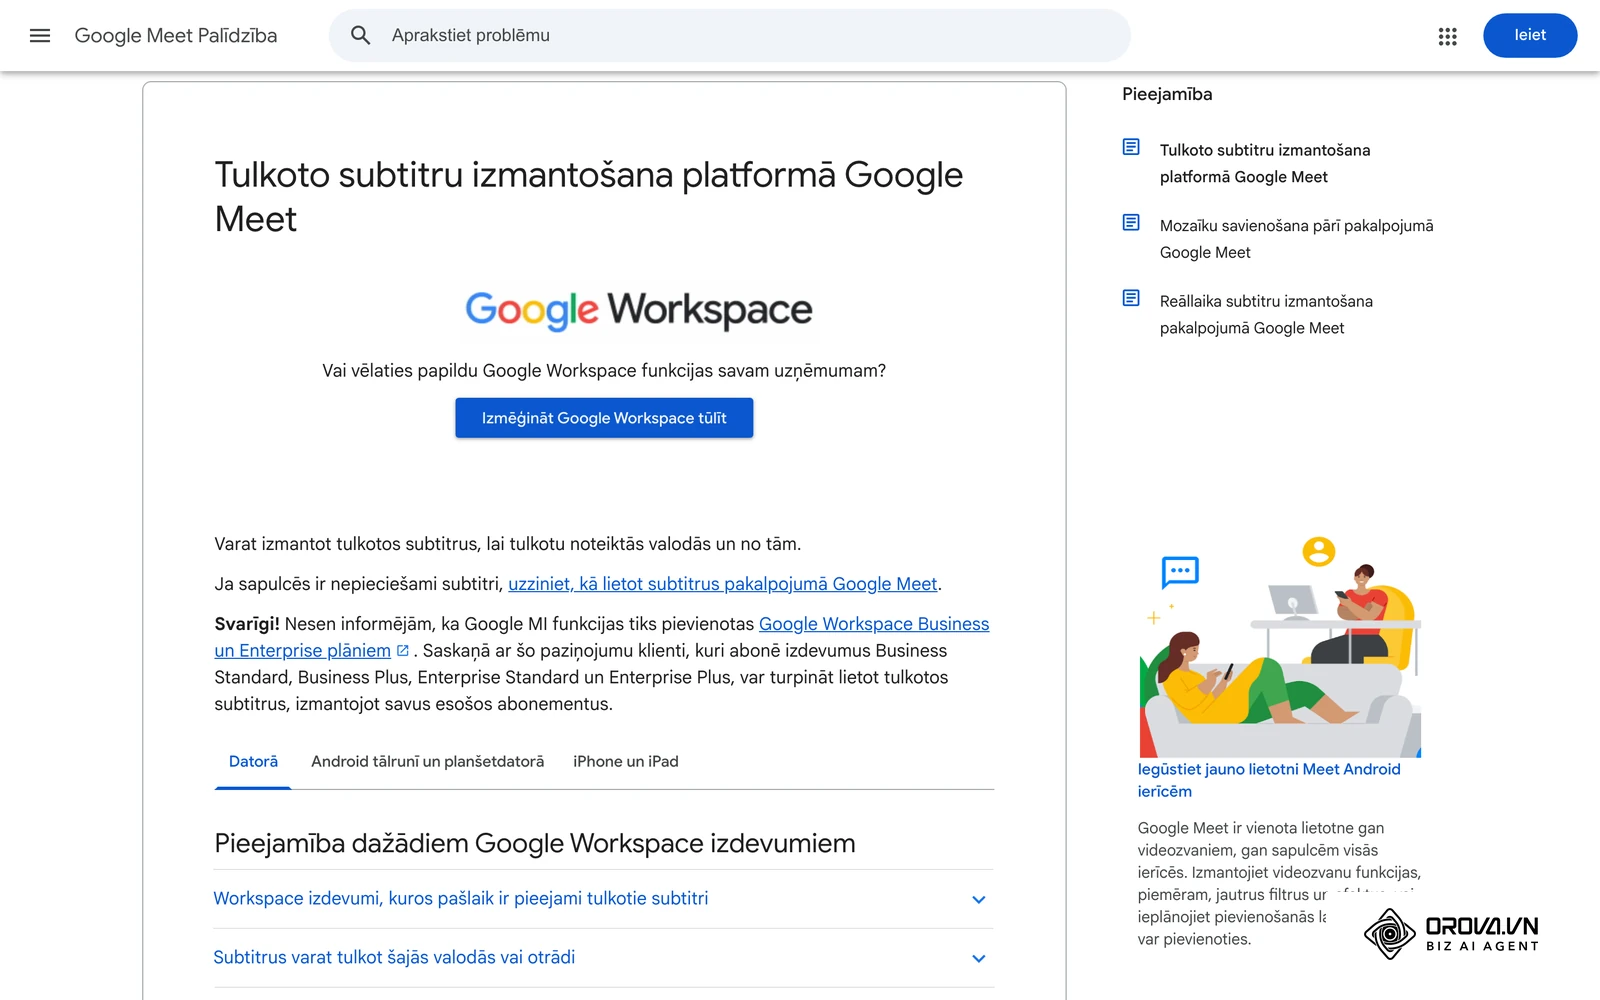
Task: Focus the Aprakstiet problēmu search field
Action: [x=730, y=35]
